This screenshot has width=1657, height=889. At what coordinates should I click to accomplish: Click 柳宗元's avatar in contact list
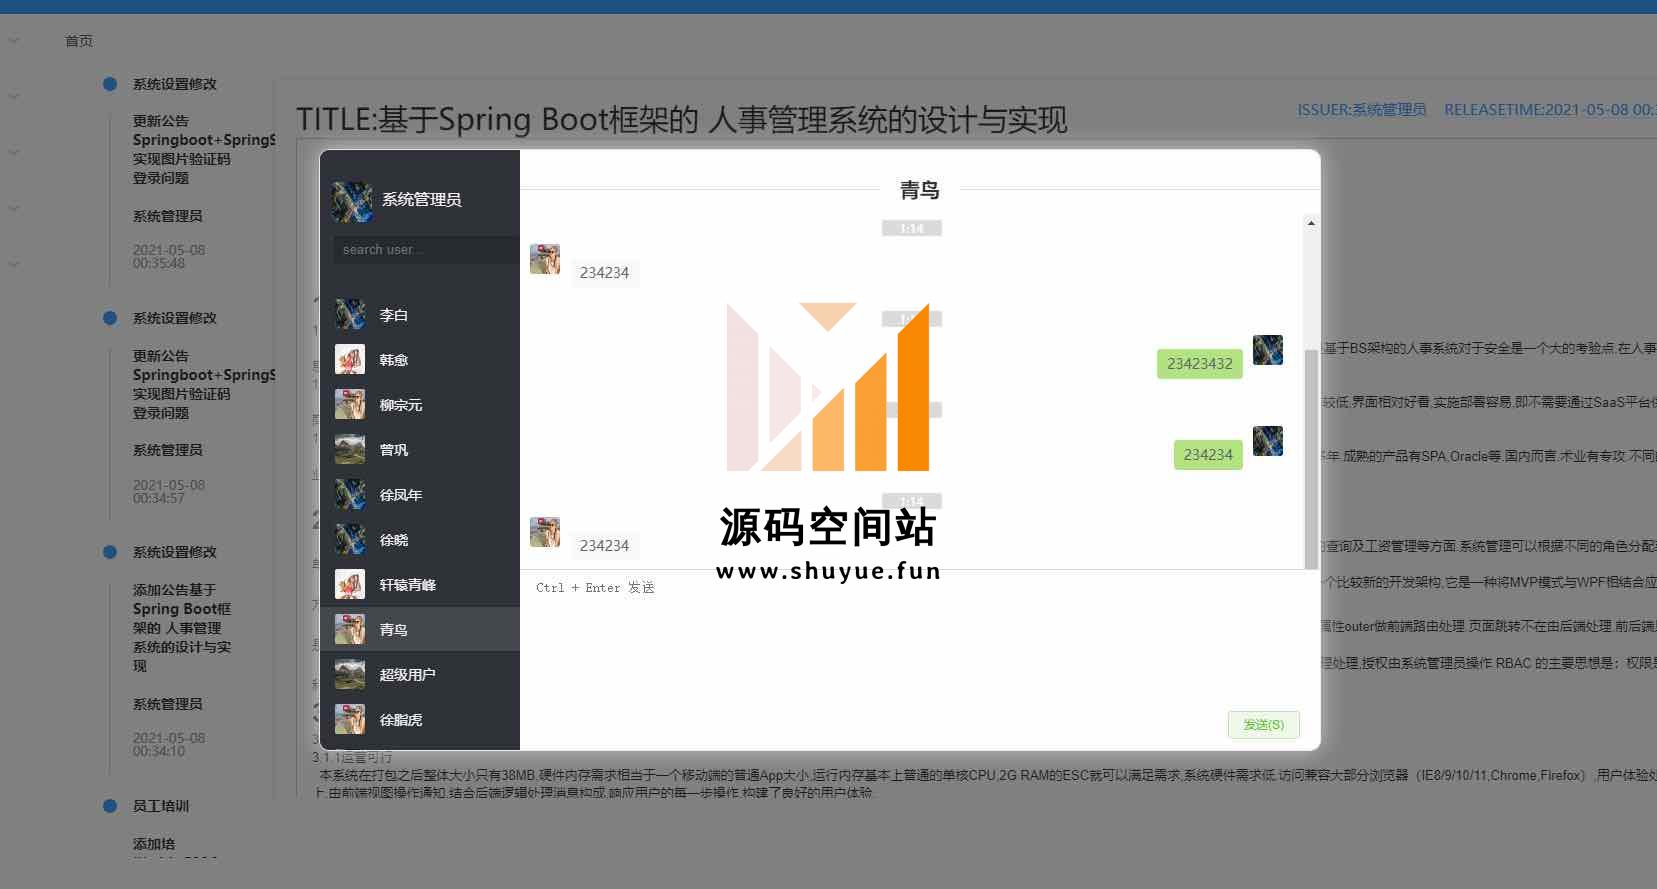point(350,404)
